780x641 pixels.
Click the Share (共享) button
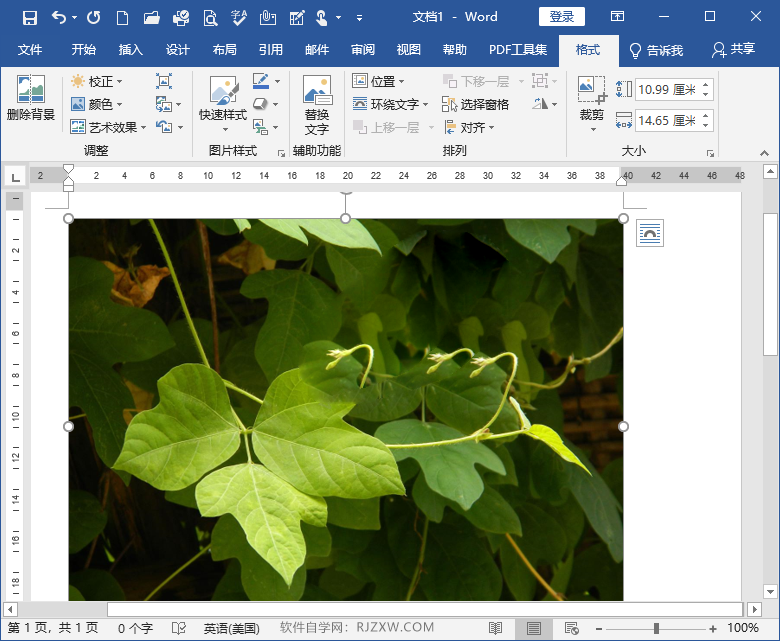point(733,50)
